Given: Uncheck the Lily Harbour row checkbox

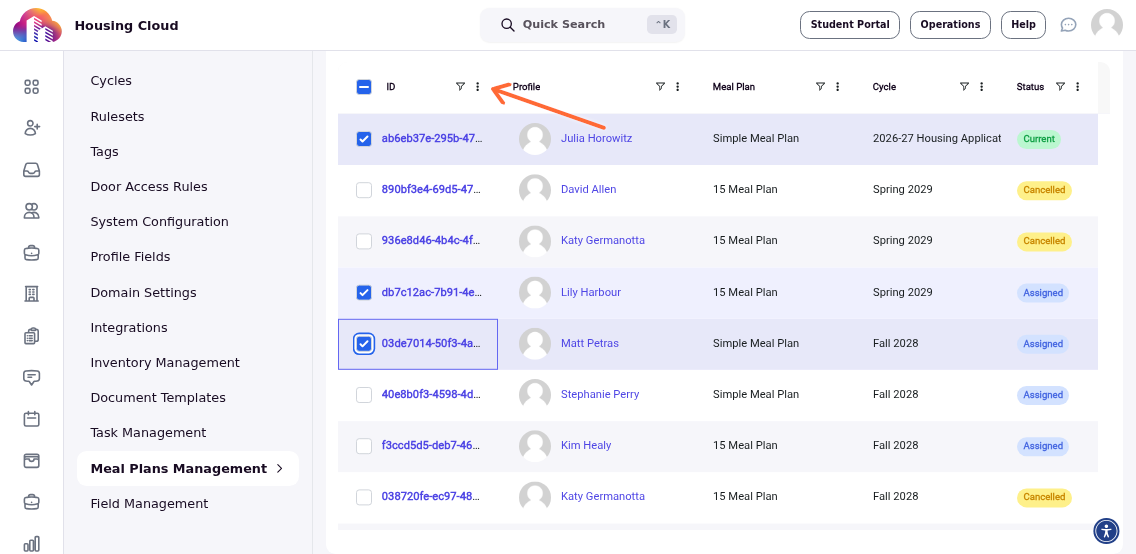Looking at the screenshot, I should point(364,293).
